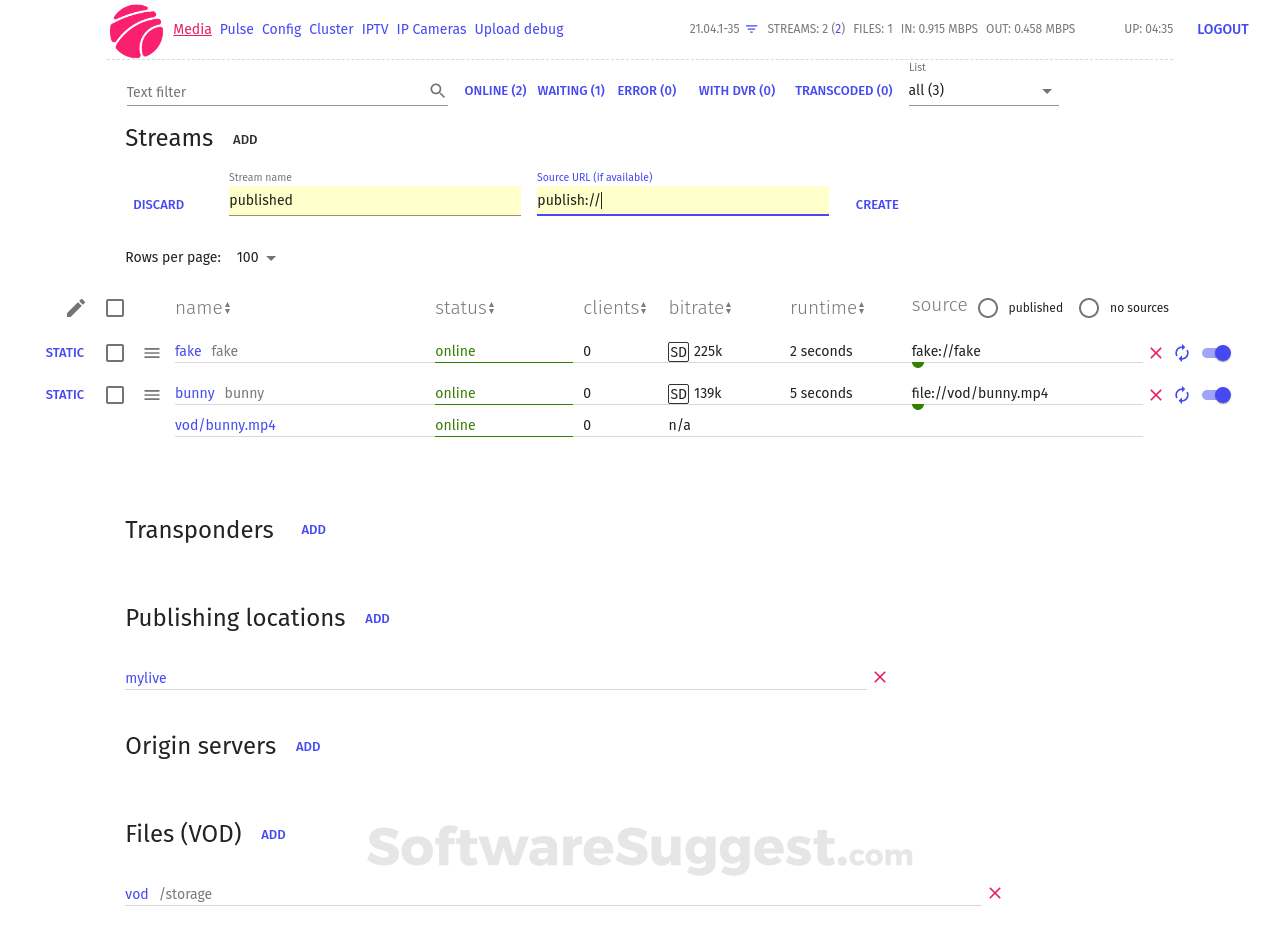Check the select-all checkbox in the table header
Screen dimensions: 1280x945
[x=115, y=308]
